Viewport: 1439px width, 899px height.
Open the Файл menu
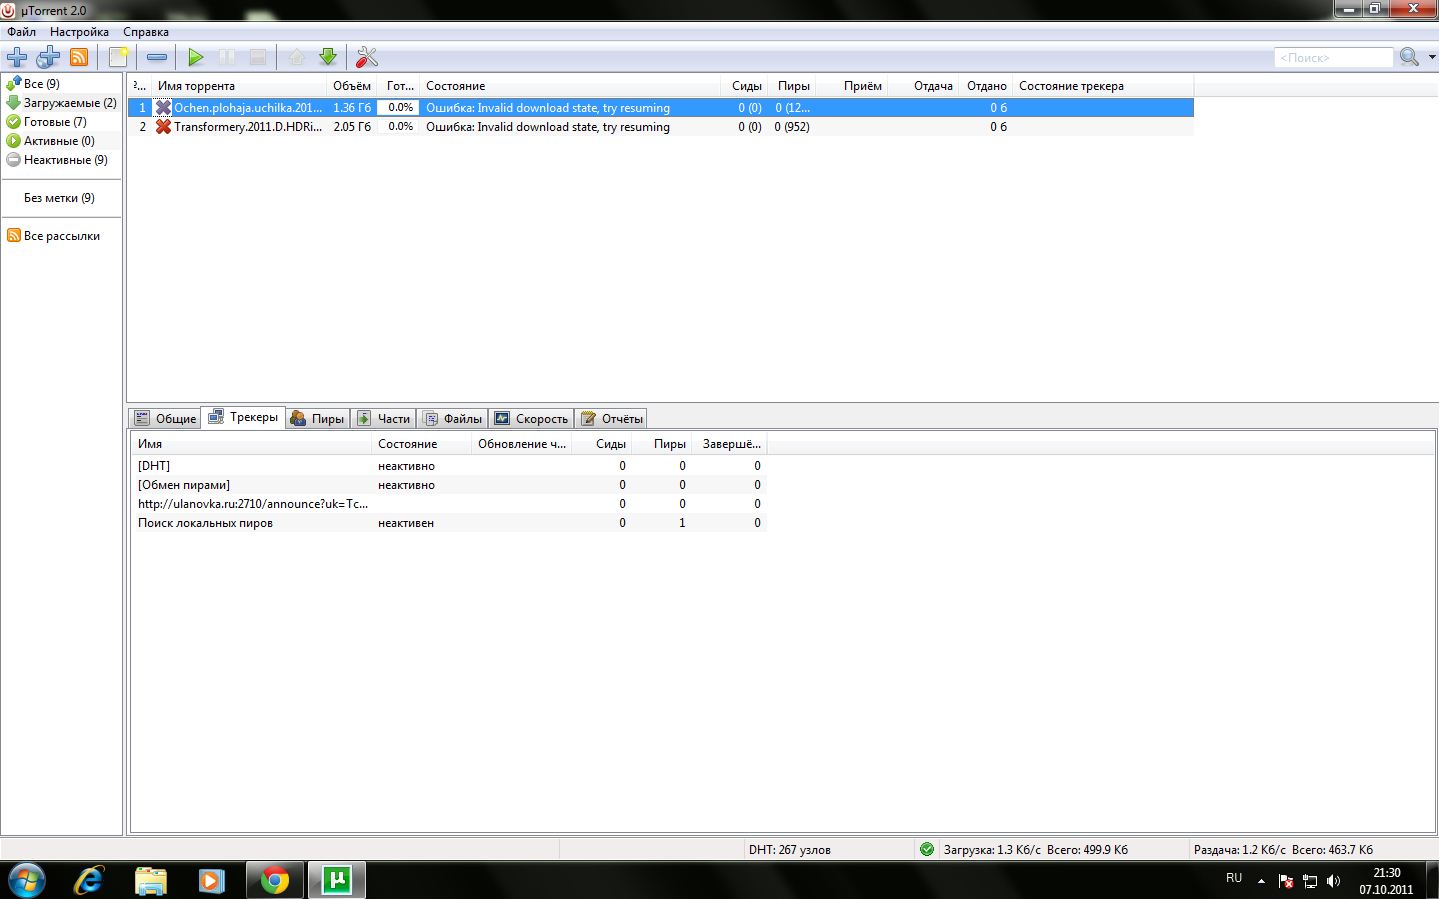click(21, 32)
